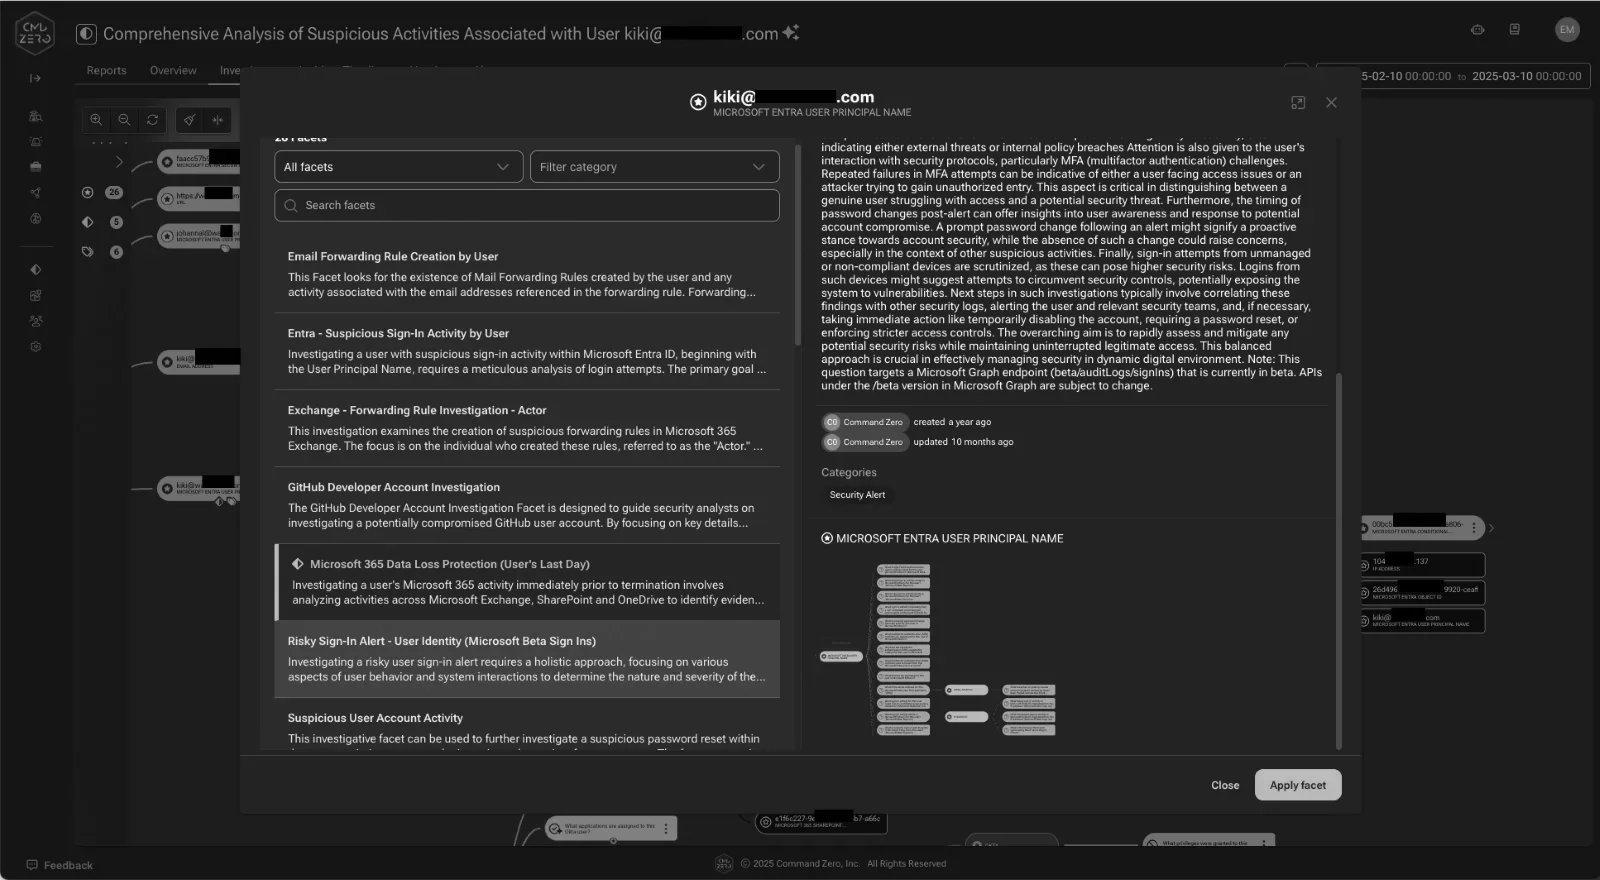Screen dimensions: 1600x880
Task: Click the Apply facet button
Action: click(1298, 785)
